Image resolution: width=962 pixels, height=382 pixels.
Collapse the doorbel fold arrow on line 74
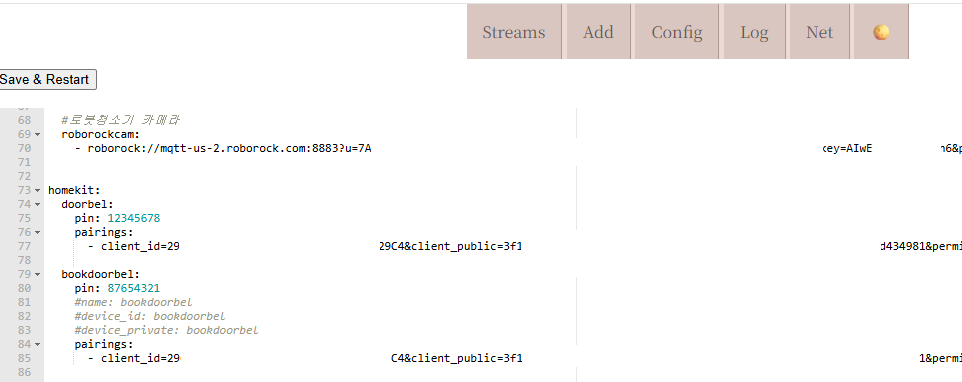click(x=38, y=204)
